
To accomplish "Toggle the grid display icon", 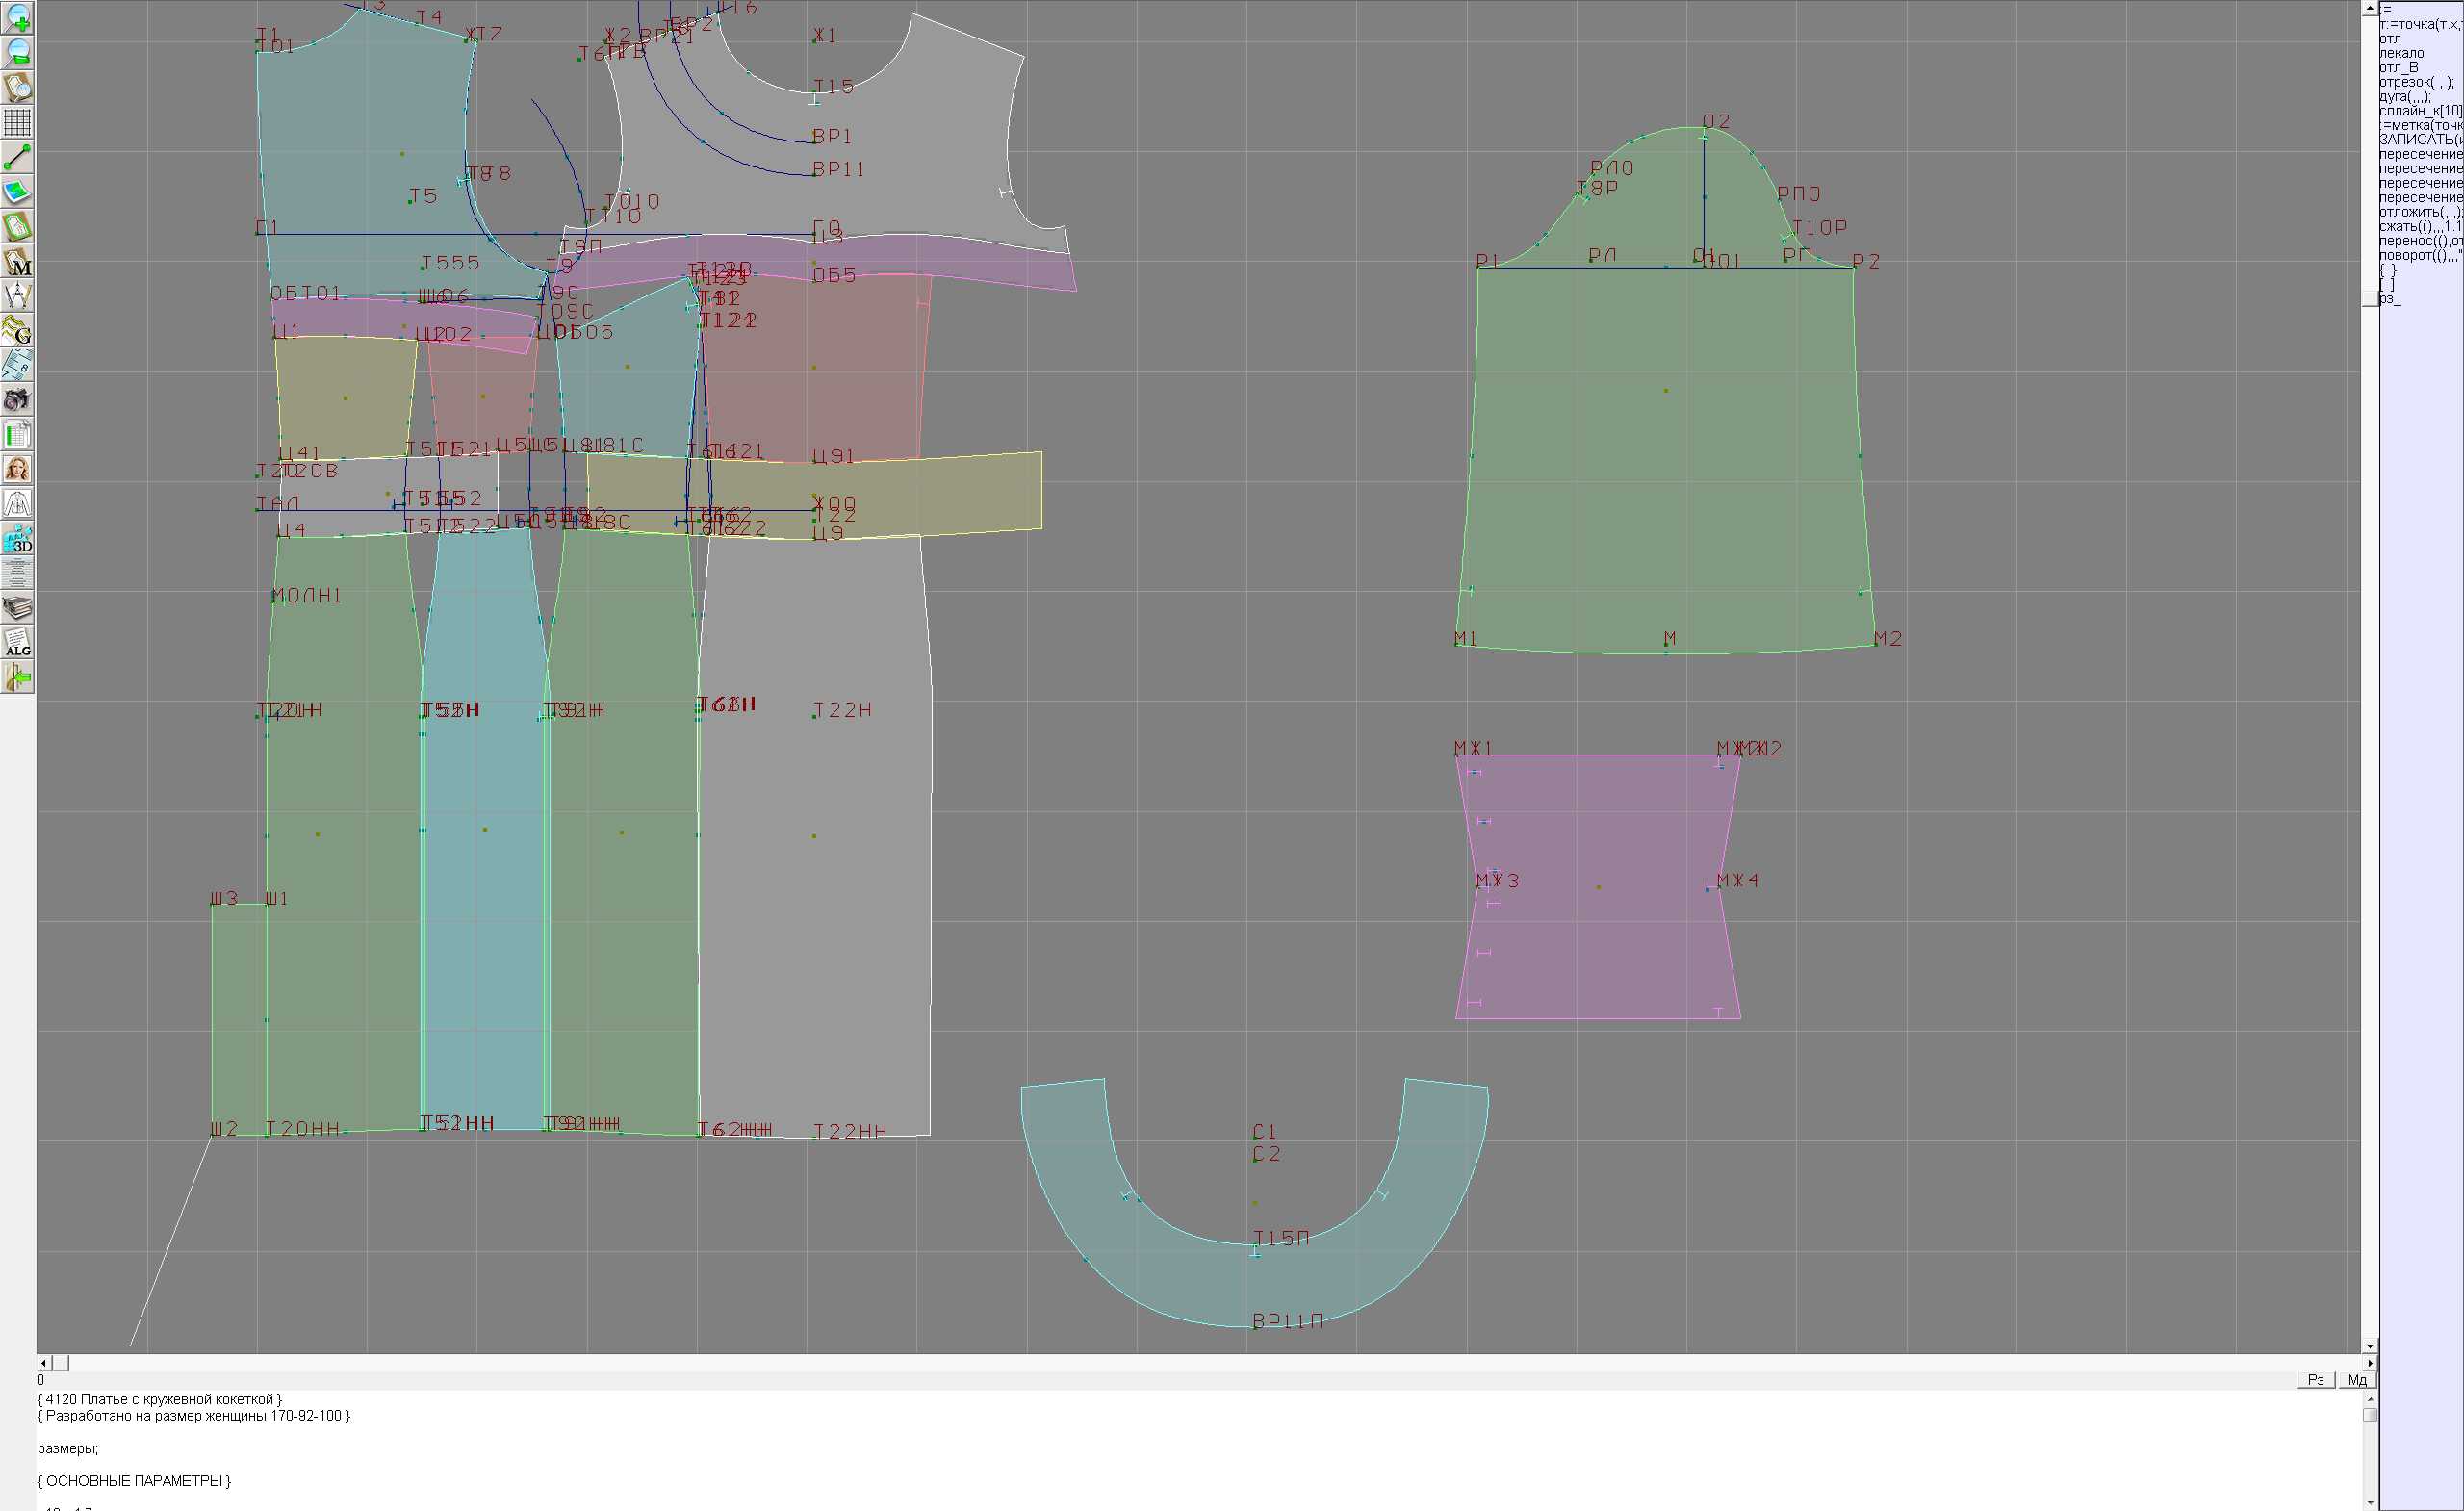I will coord(17,122).
